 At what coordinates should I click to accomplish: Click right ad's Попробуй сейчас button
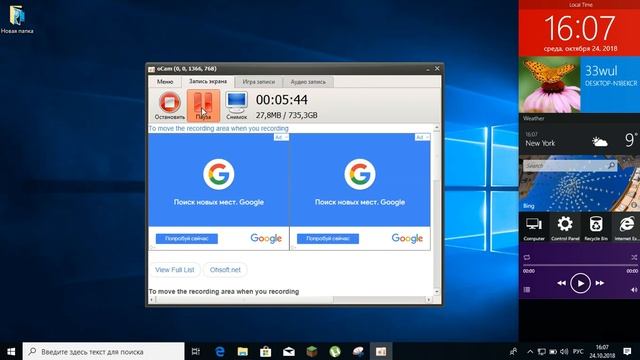point(328,238)
